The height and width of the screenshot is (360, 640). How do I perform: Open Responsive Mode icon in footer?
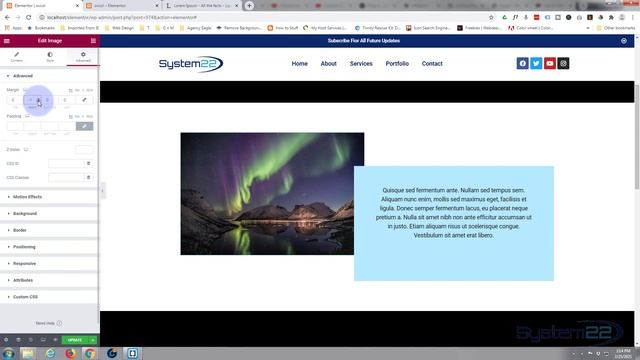tap(43, 340)
